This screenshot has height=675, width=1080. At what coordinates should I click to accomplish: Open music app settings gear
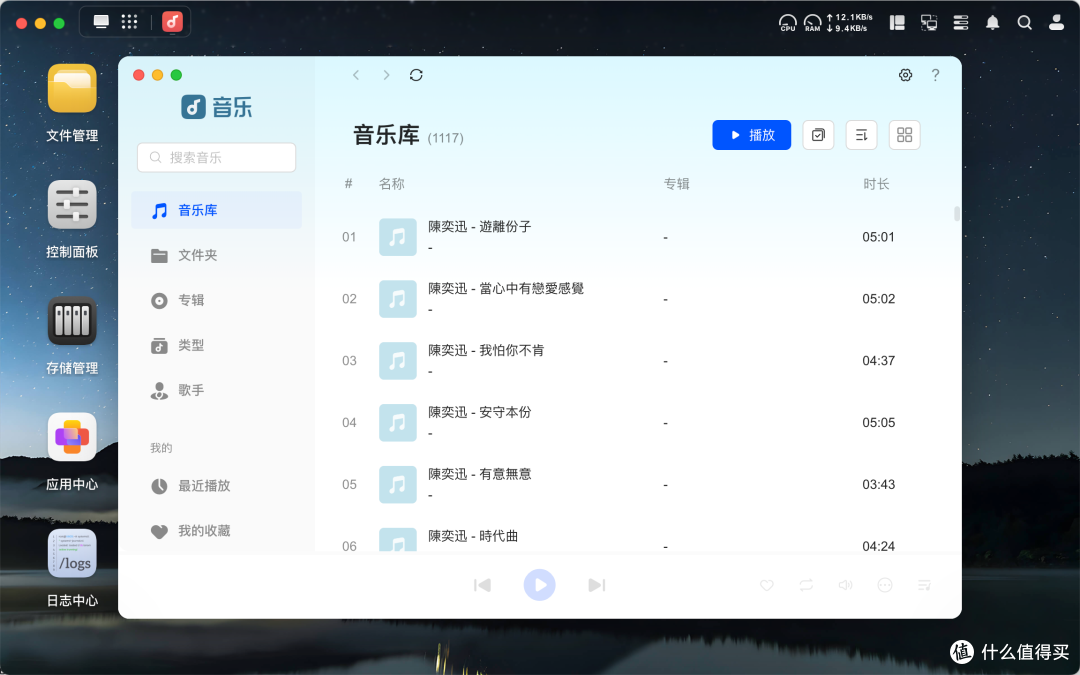point(906,75)
